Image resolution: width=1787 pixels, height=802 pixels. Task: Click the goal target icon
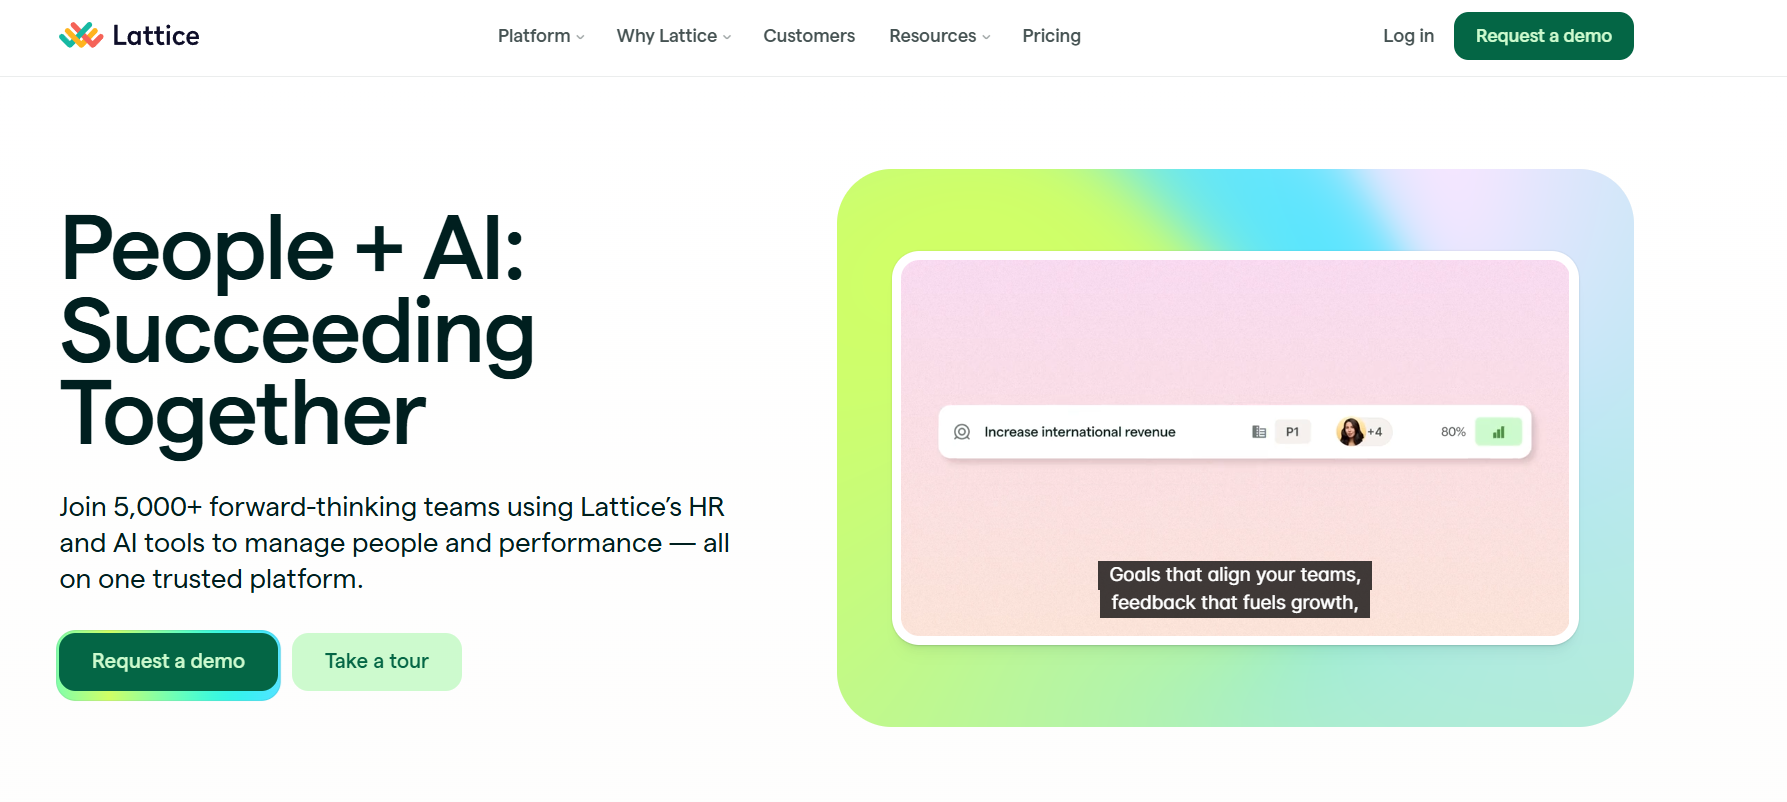click(x=962, y=432)
